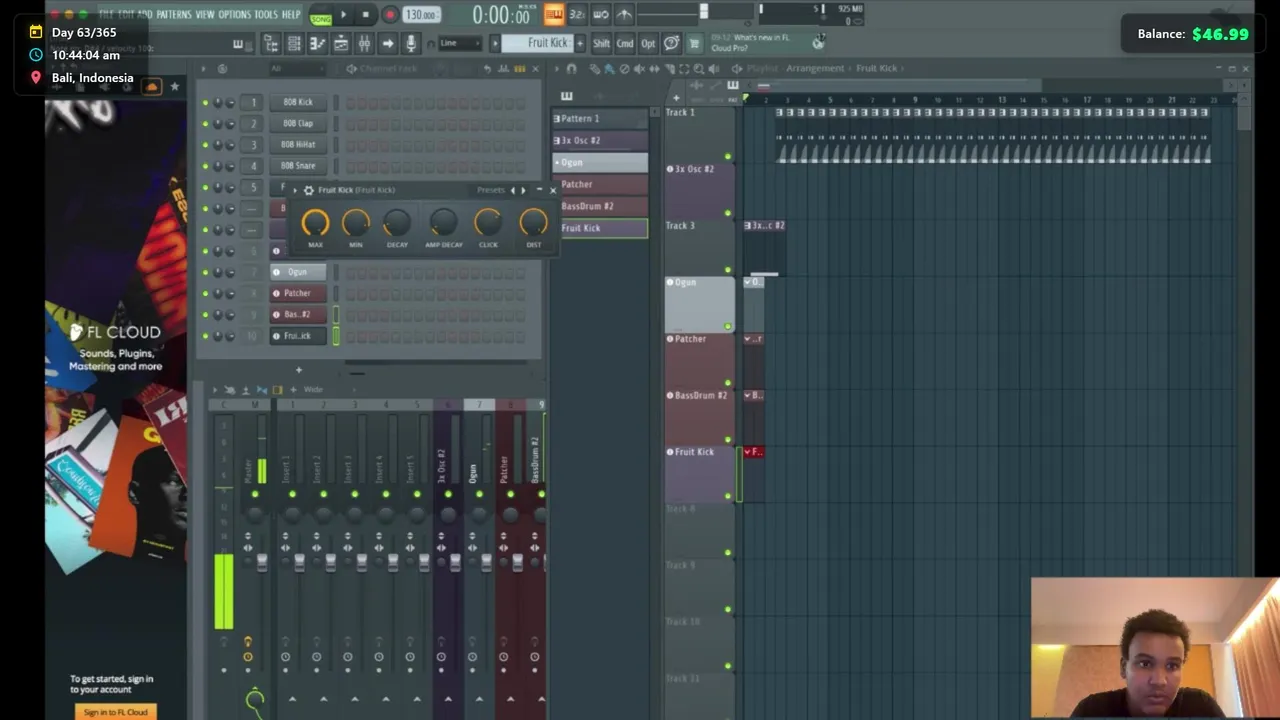
Task: Adjust the CLICK knob on Fruit Kick
Action: coord(488,223)
